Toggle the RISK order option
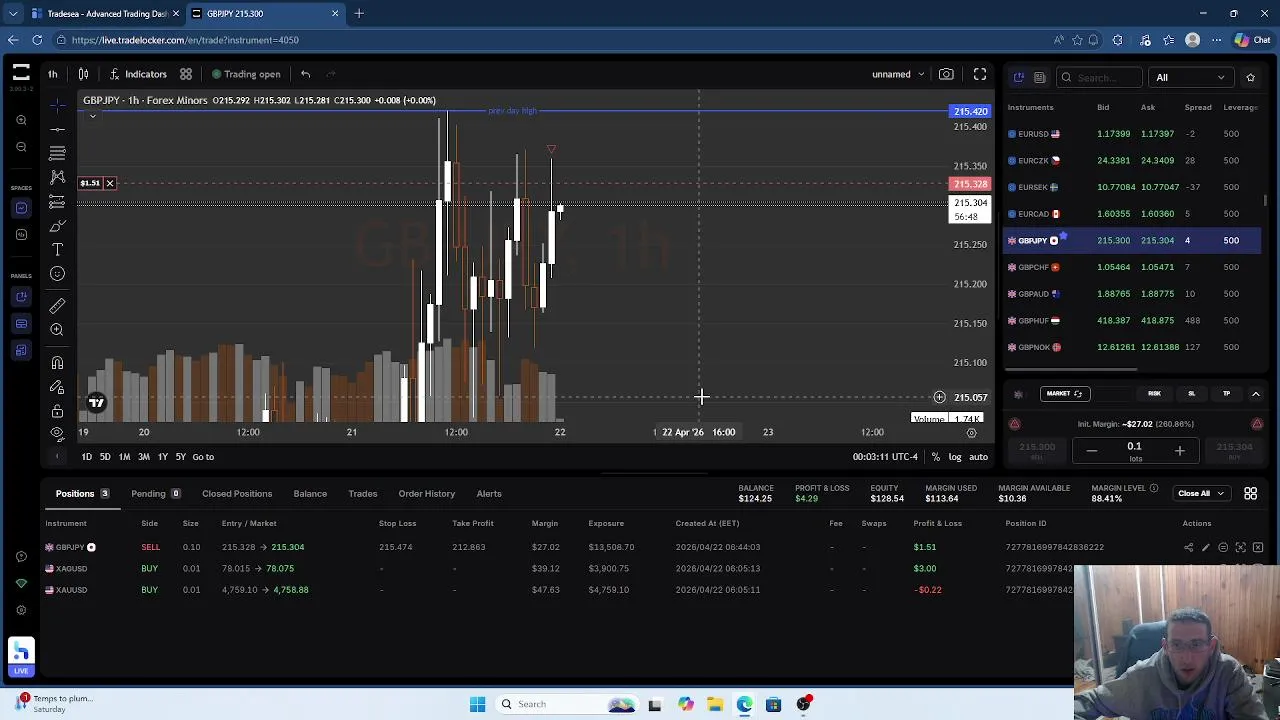Viewport: 1280px width, 720px height. coord(1154,394)
